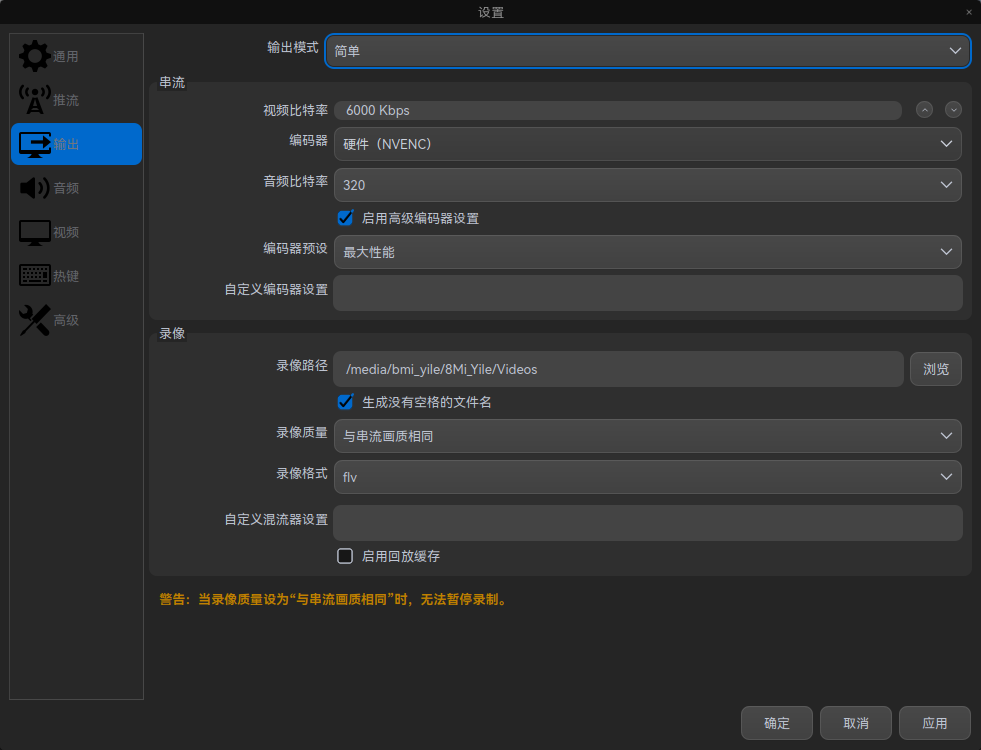
Task: Click the 取消 cancel button
Action: click(855, 723)
